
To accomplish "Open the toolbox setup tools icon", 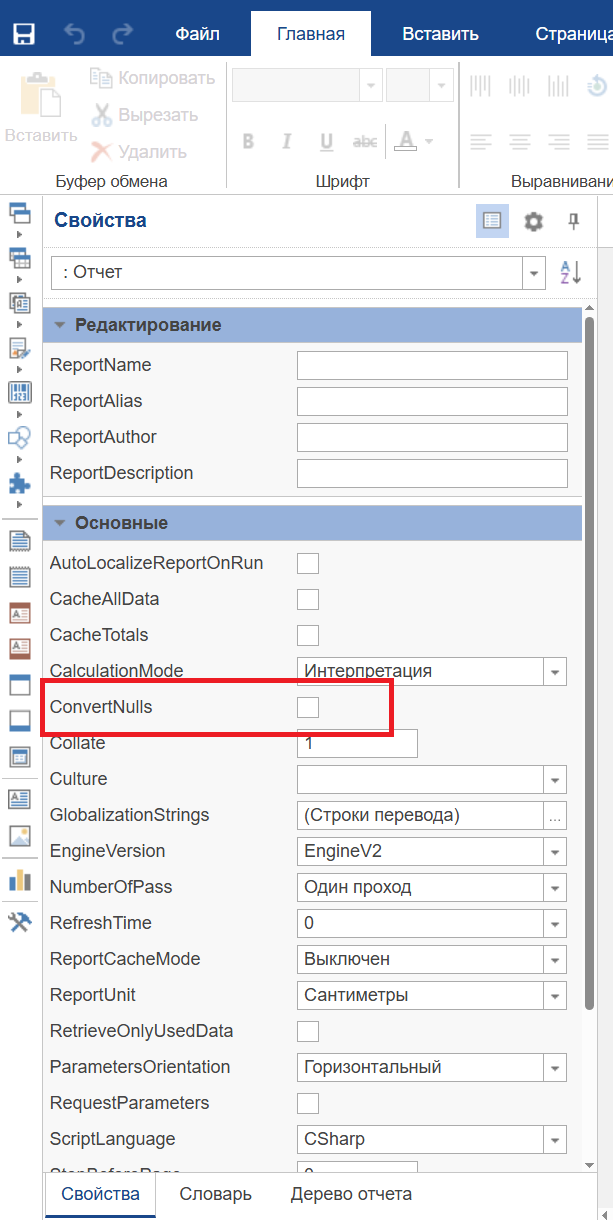I will pyautogui.click(x=20, y=921).
